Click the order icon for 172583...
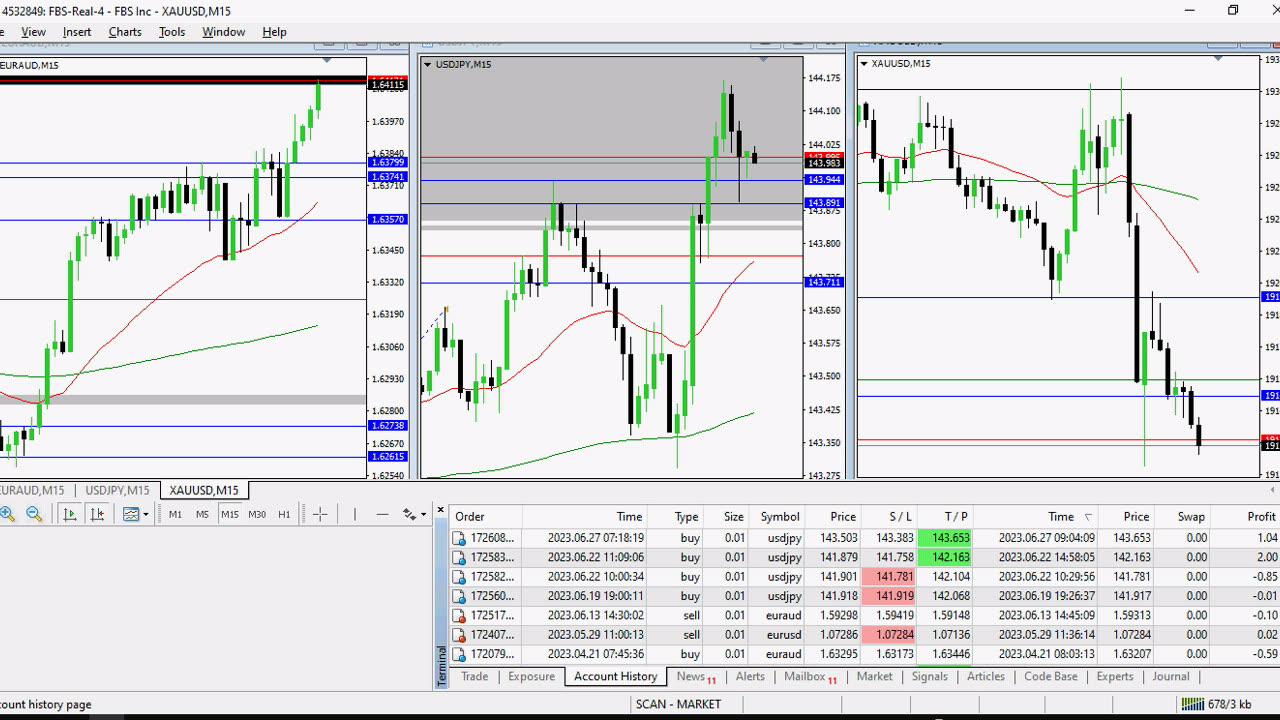Image resolution: width=1280 pixels, height=720 pixels. (460, 557)
